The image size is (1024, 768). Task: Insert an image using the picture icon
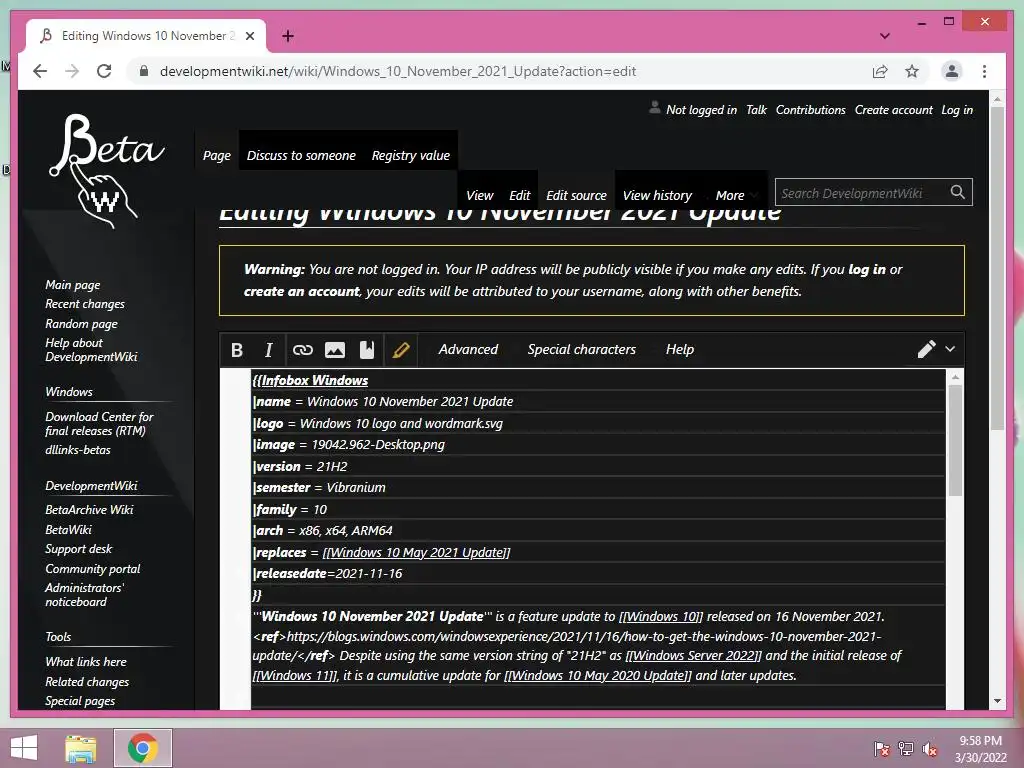click(335, 350)
